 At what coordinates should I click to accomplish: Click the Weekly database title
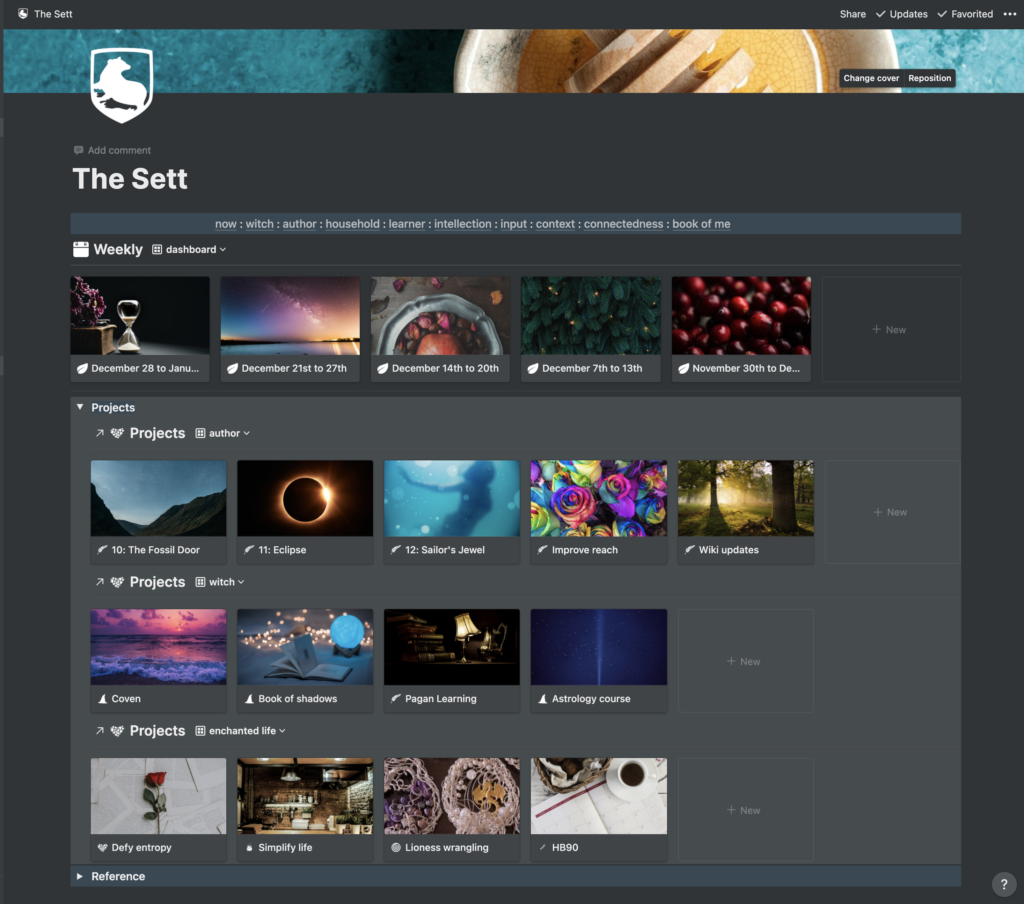click(118, 250)
